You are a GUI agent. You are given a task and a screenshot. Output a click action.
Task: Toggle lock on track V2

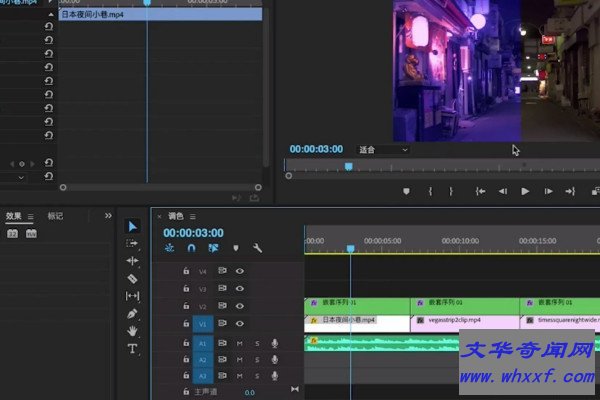tap(186, 306)
